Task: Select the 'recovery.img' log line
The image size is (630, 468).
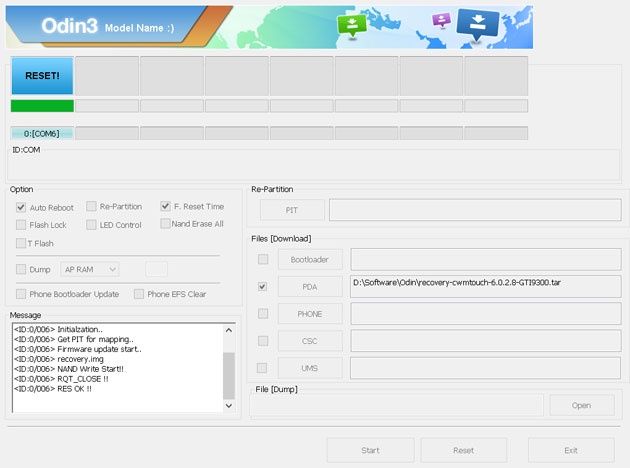Action: (x=59, y=359)
